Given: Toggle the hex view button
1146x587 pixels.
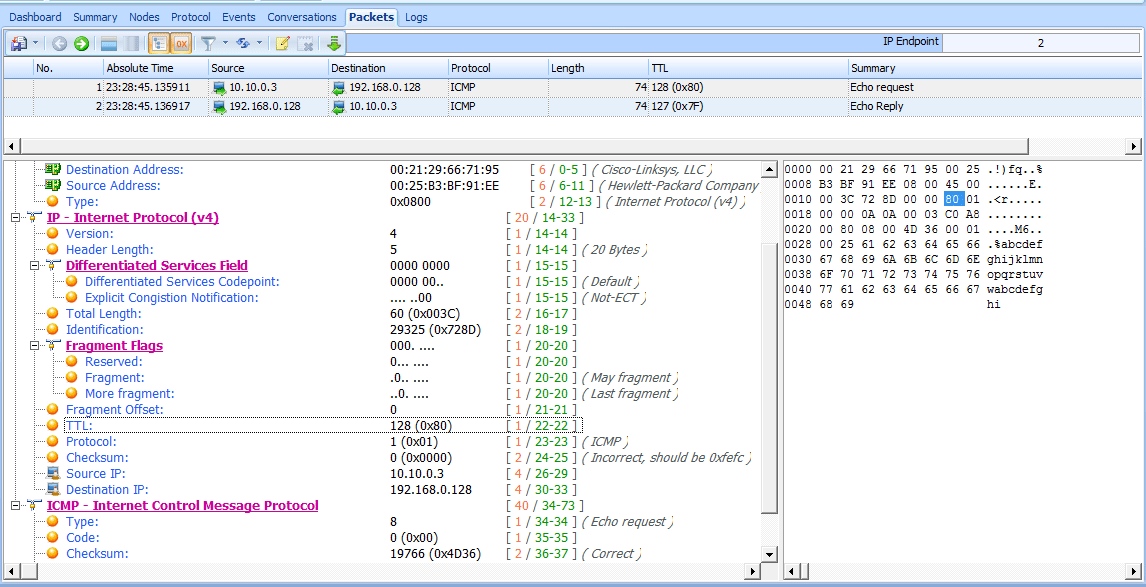Looking at the screenshot, I should (x=181, y=44).
